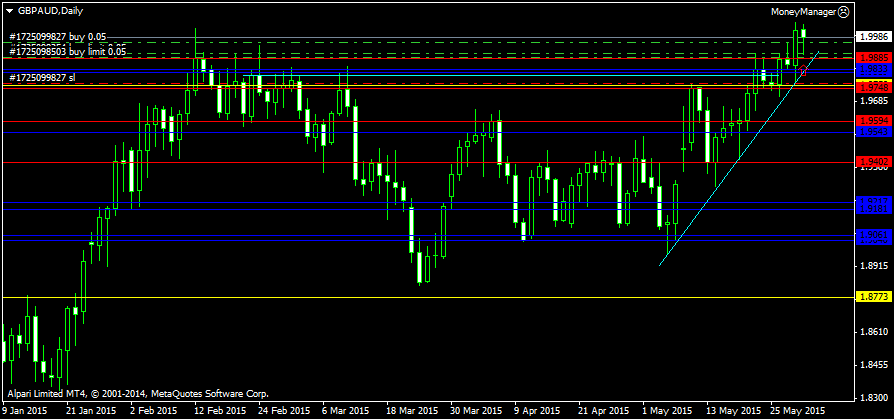Image resolution: width=894 pixels, height=419 pixels.
Task: Click the MoneyManager sad-face expert advisor icon
Action: coord(844,11)
